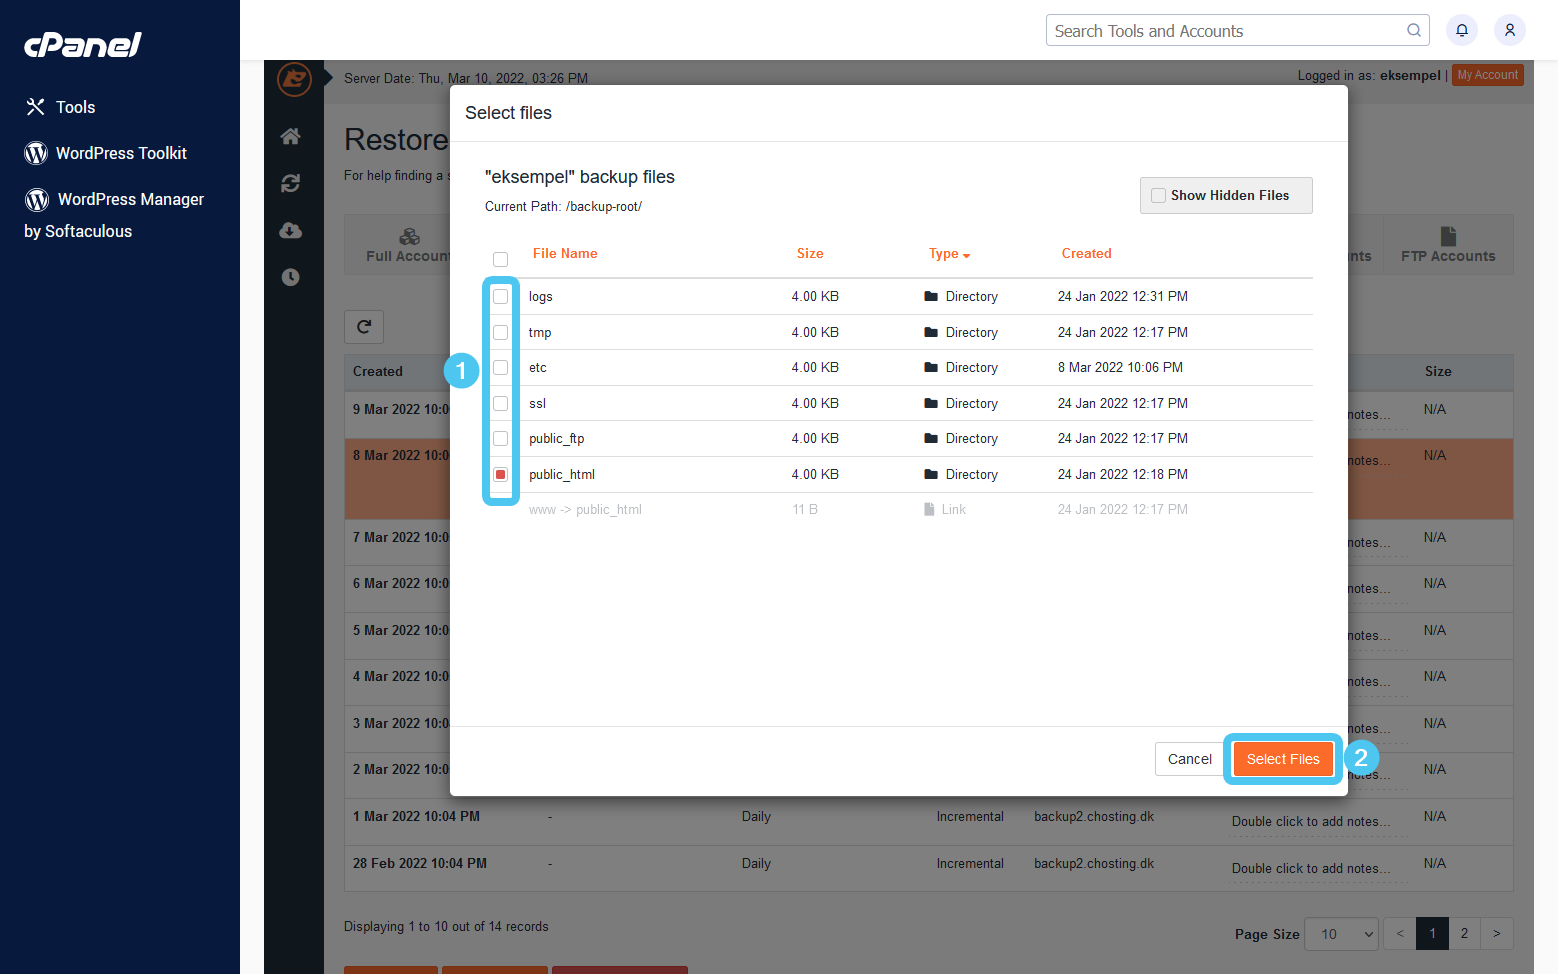Click the Select Files button
Screen dimensions: 1558x974
(x=1283, y=758)
